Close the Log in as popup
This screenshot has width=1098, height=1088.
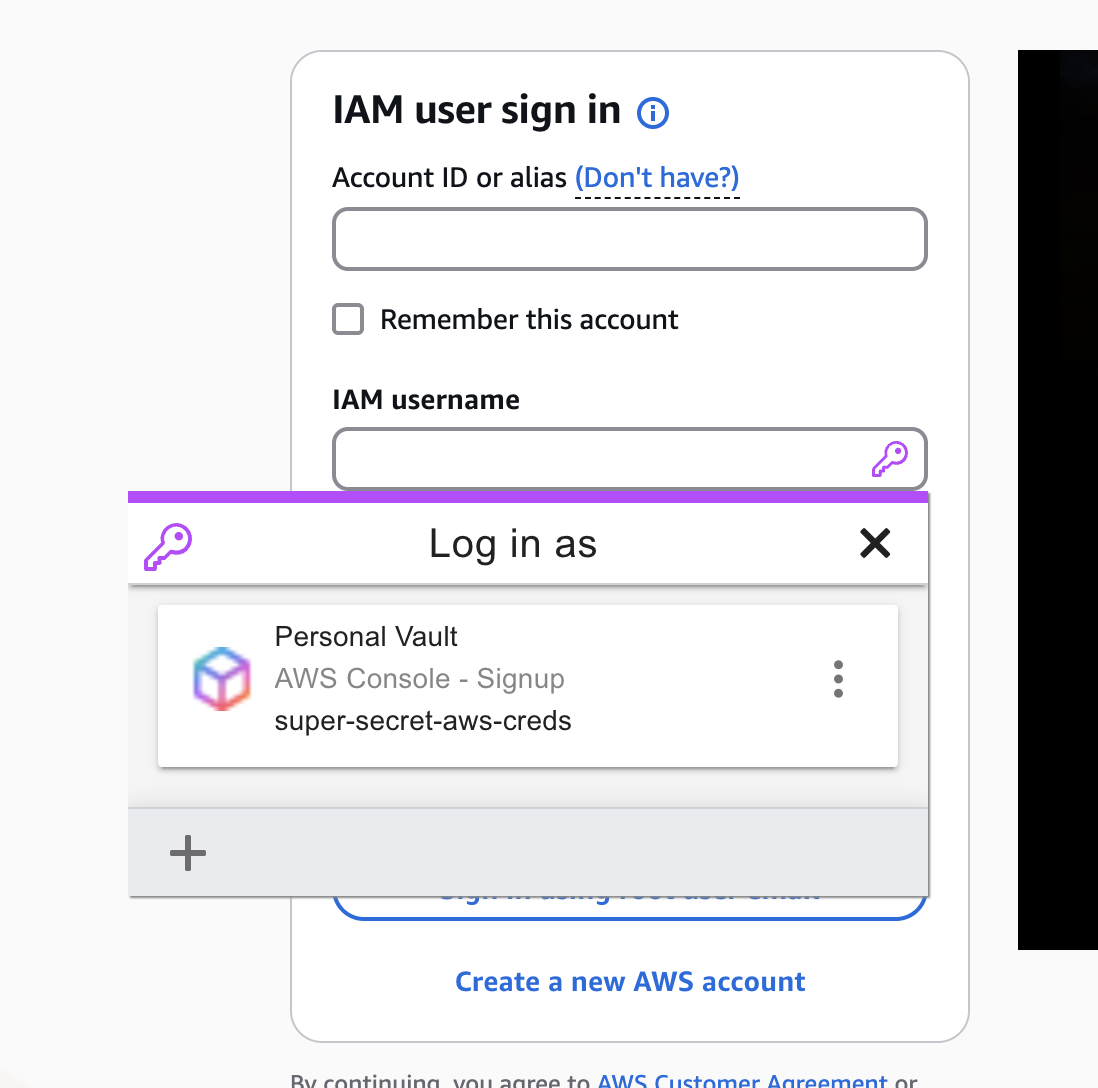tap(875, 543)
